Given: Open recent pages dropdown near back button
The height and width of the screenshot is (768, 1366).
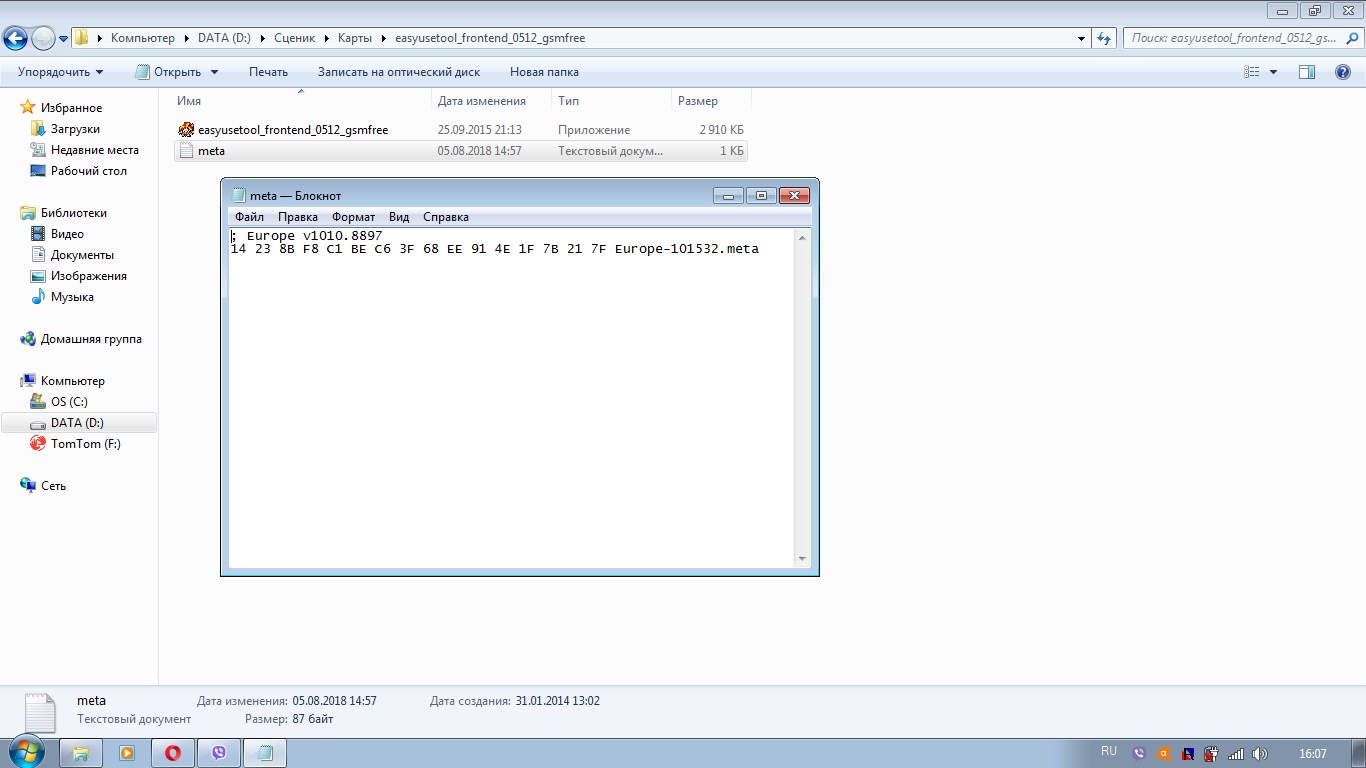Looking at the screenshot, I should coord(64,39).
